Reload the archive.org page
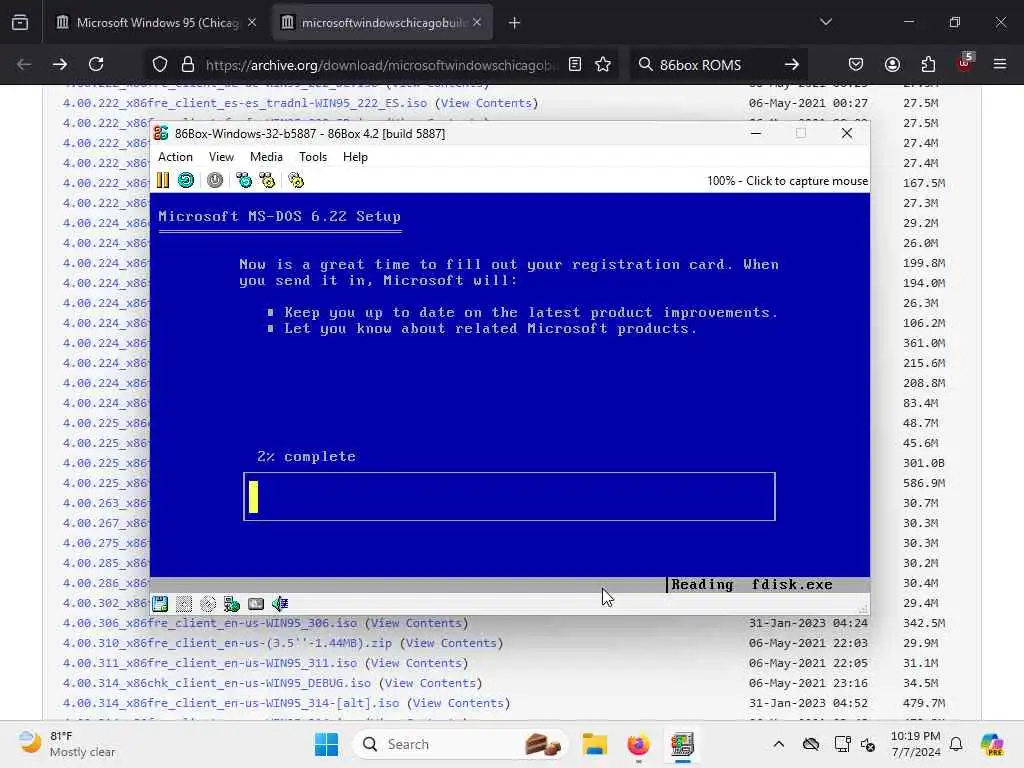The height and width of the screenshot is (768, 1024). 96,64
